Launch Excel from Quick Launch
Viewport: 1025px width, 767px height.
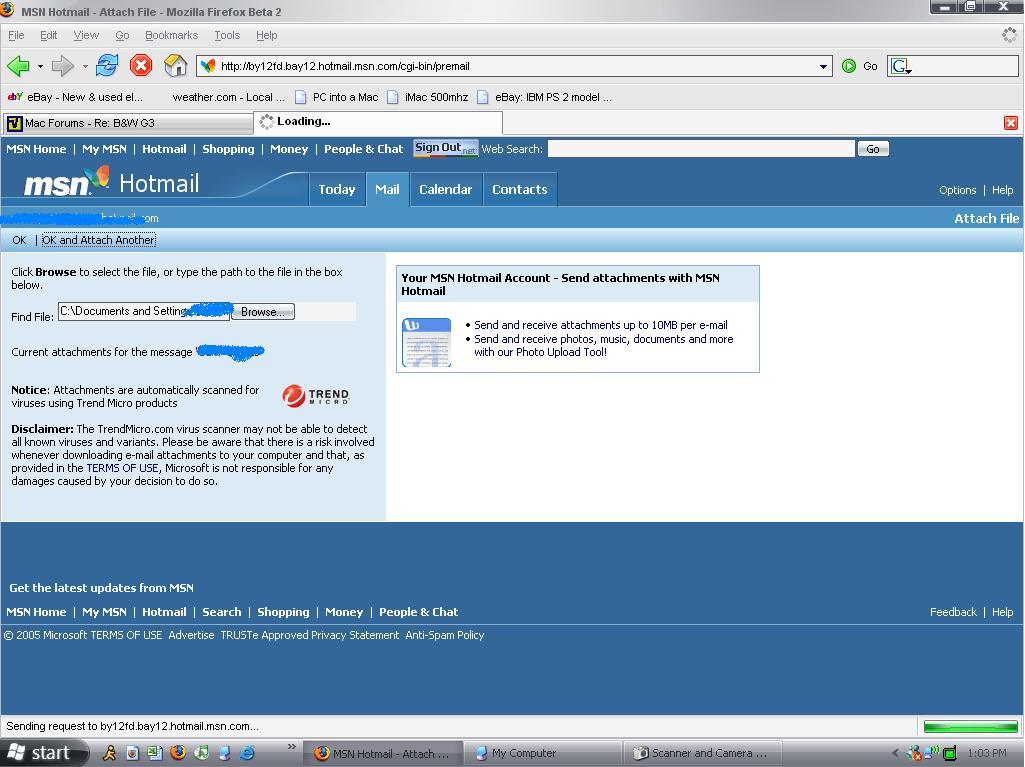coord(155,753)
